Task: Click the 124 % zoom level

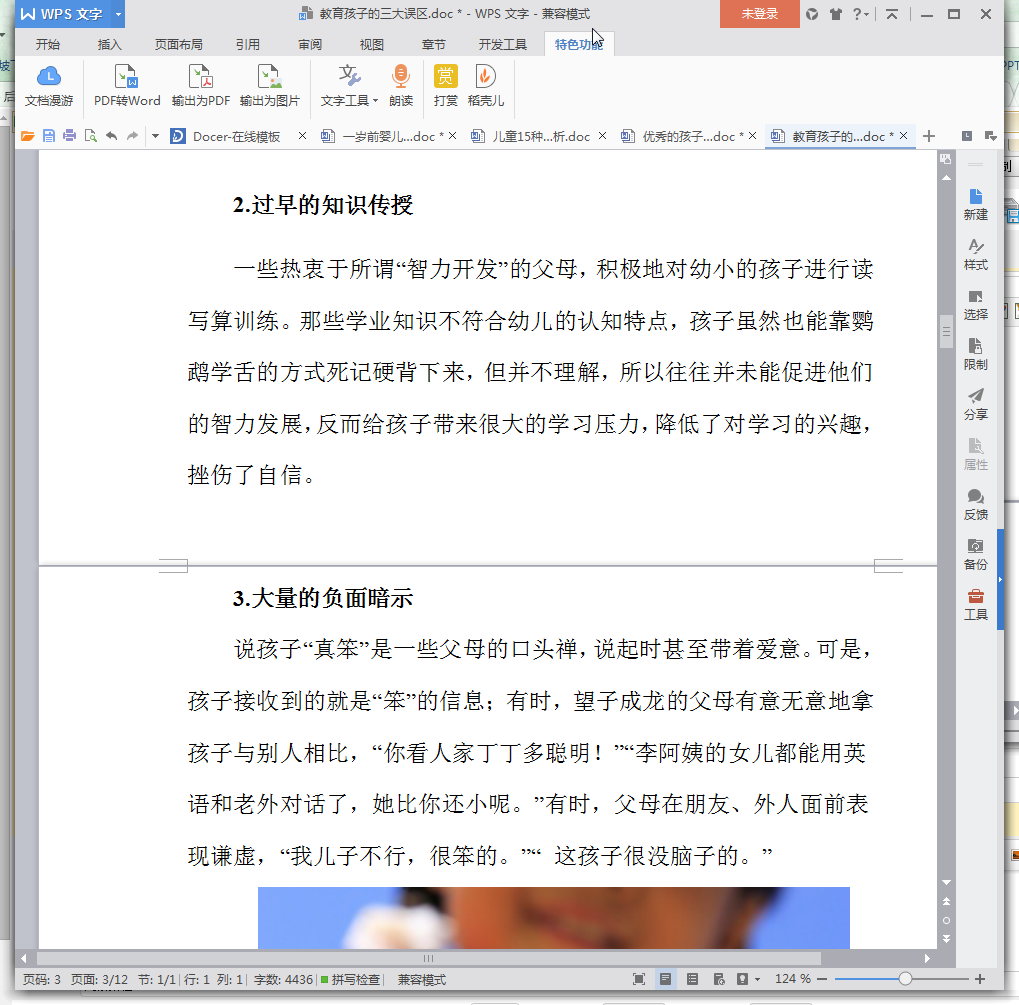Action: pos(792,979)
